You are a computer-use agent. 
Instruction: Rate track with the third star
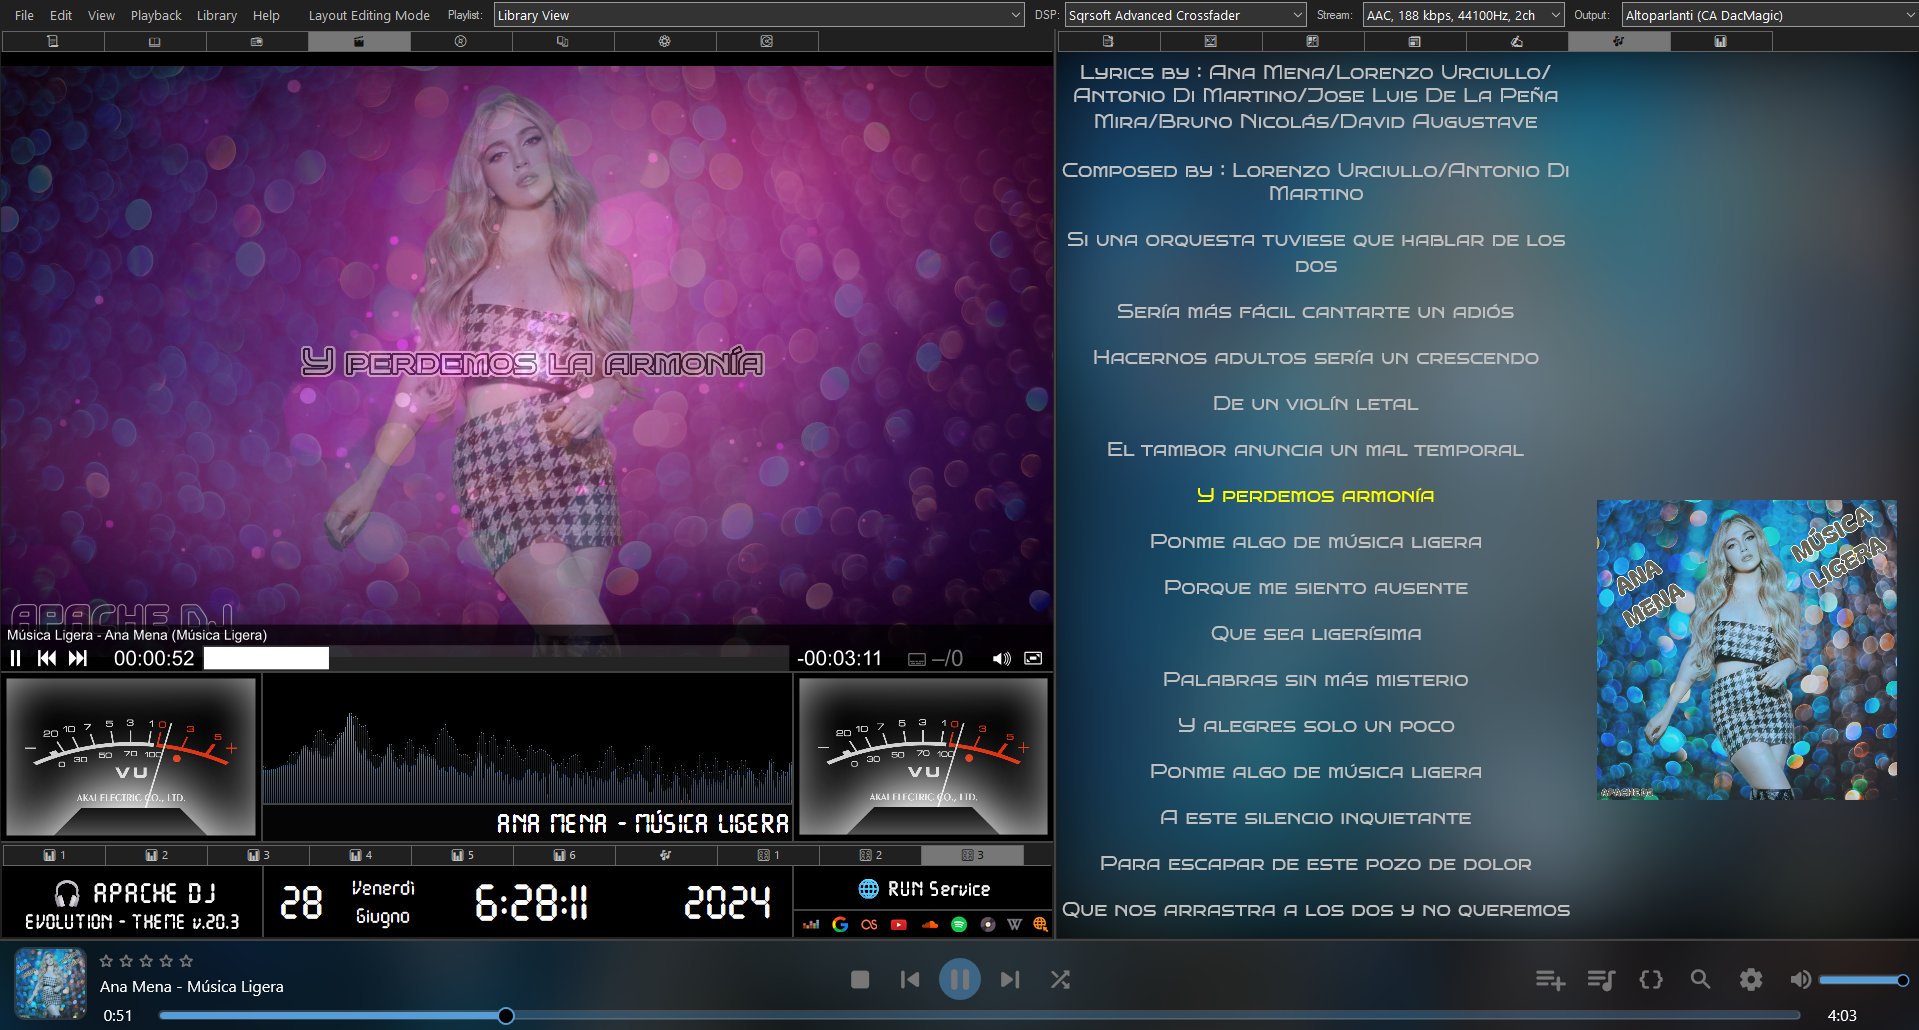(x=146, y=961)
